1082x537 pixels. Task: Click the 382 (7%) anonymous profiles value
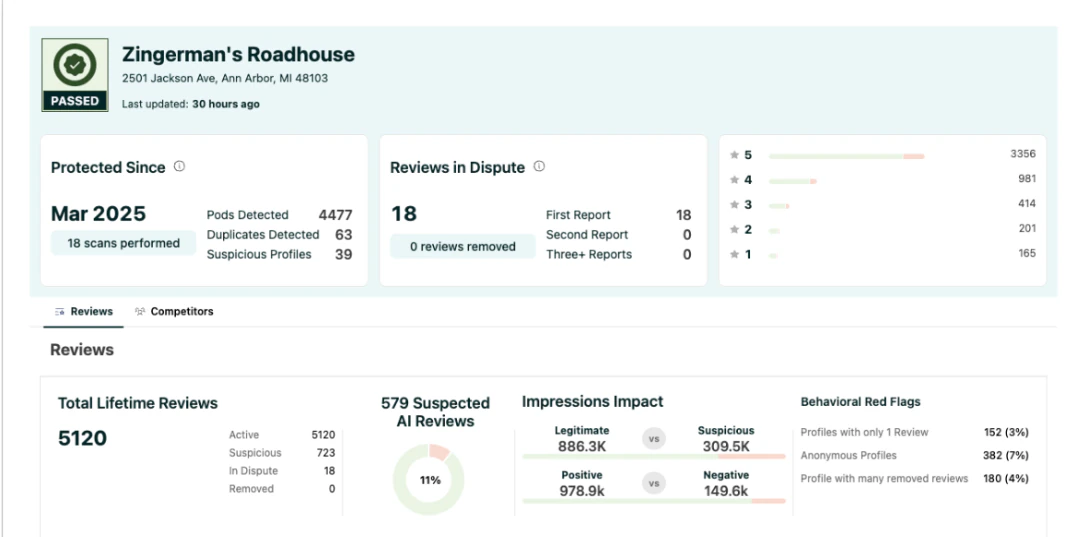click(x=1005, y=456)
